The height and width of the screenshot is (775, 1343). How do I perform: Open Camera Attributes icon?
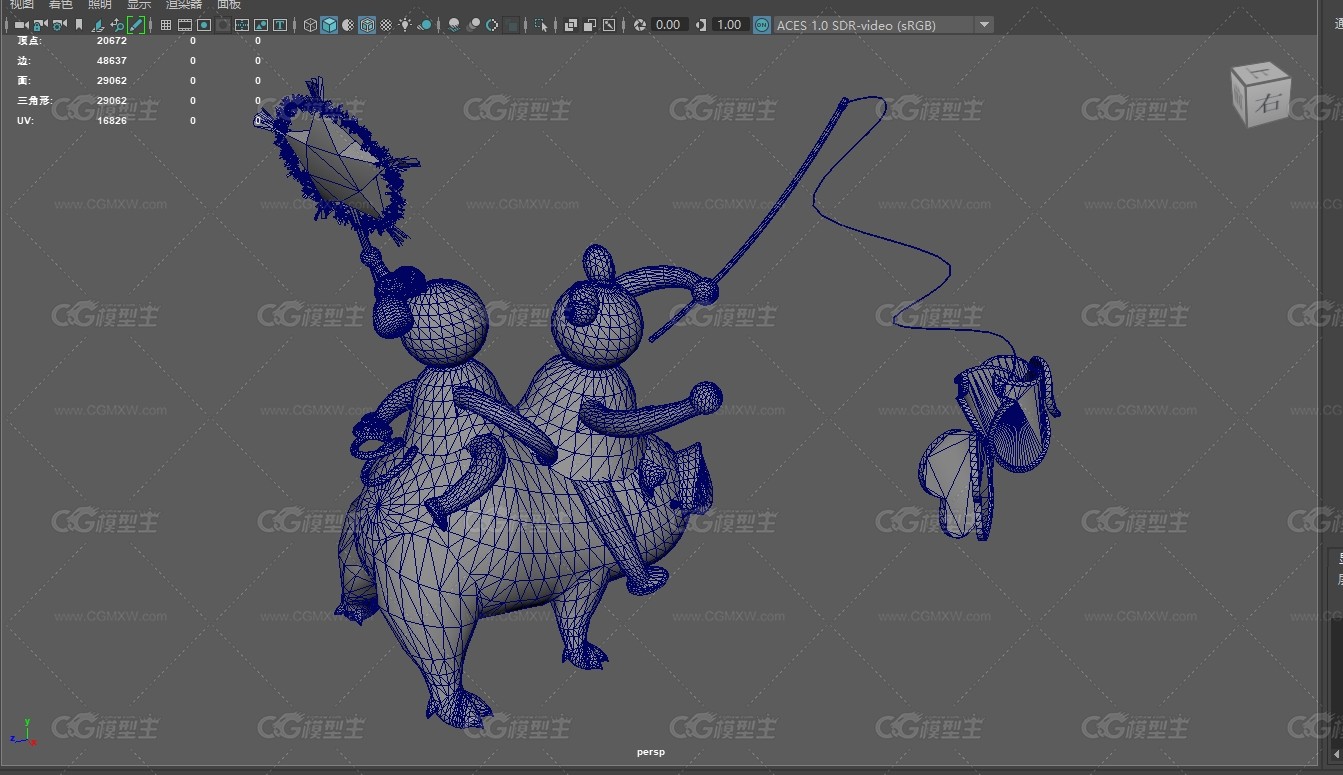tap(60, 25)
